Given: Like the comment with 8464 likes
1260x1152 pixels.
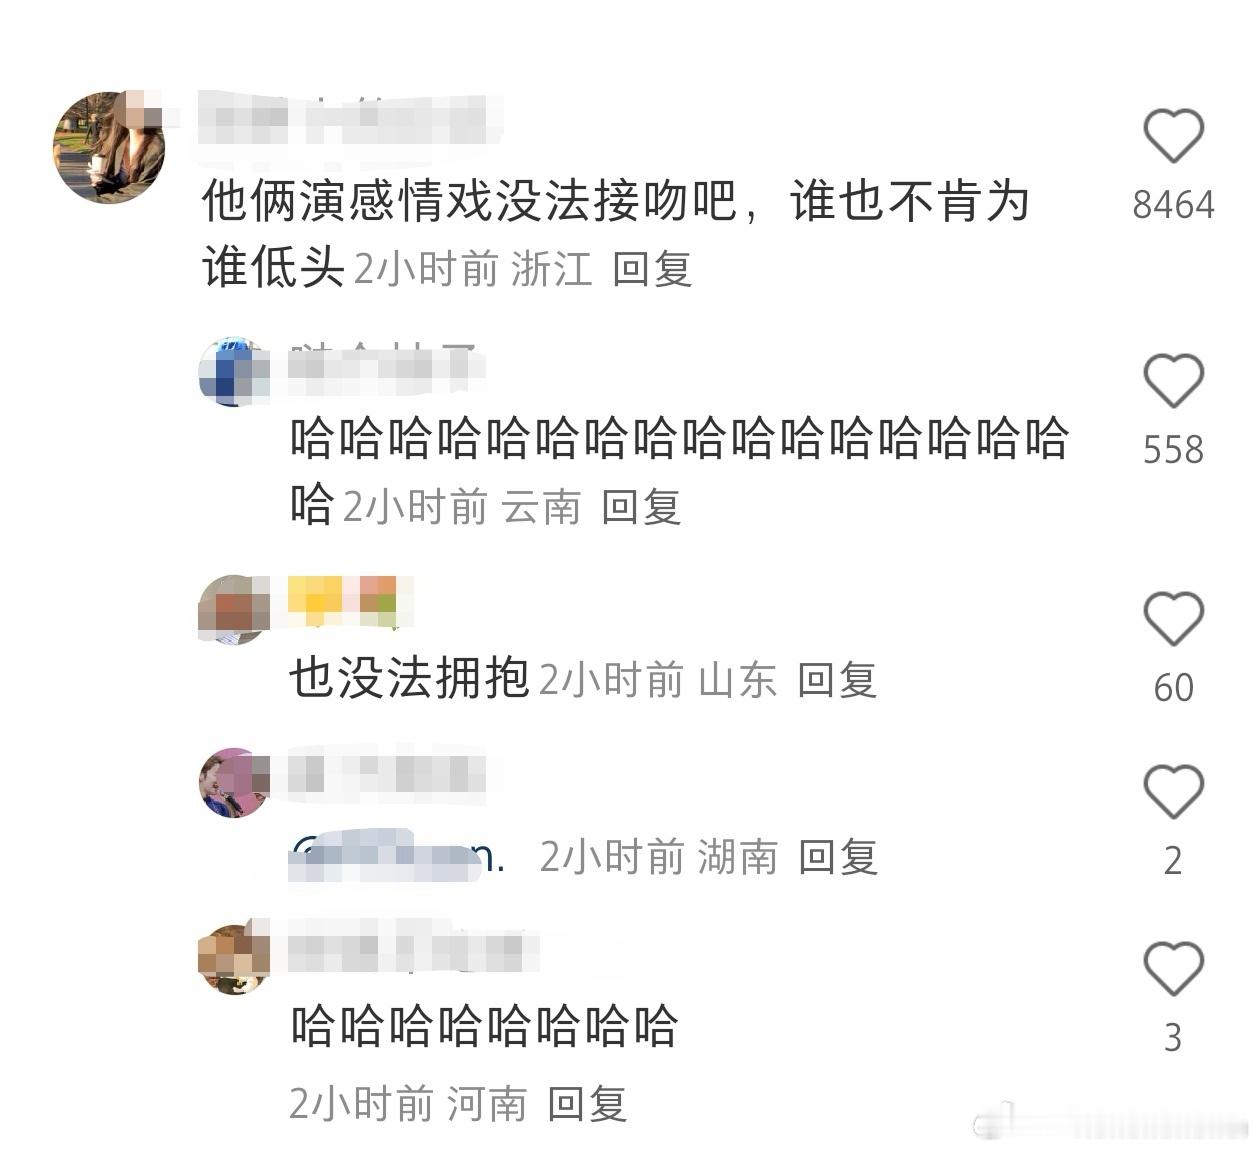Looking at the screenshot, I should (x=1173, y=136).
